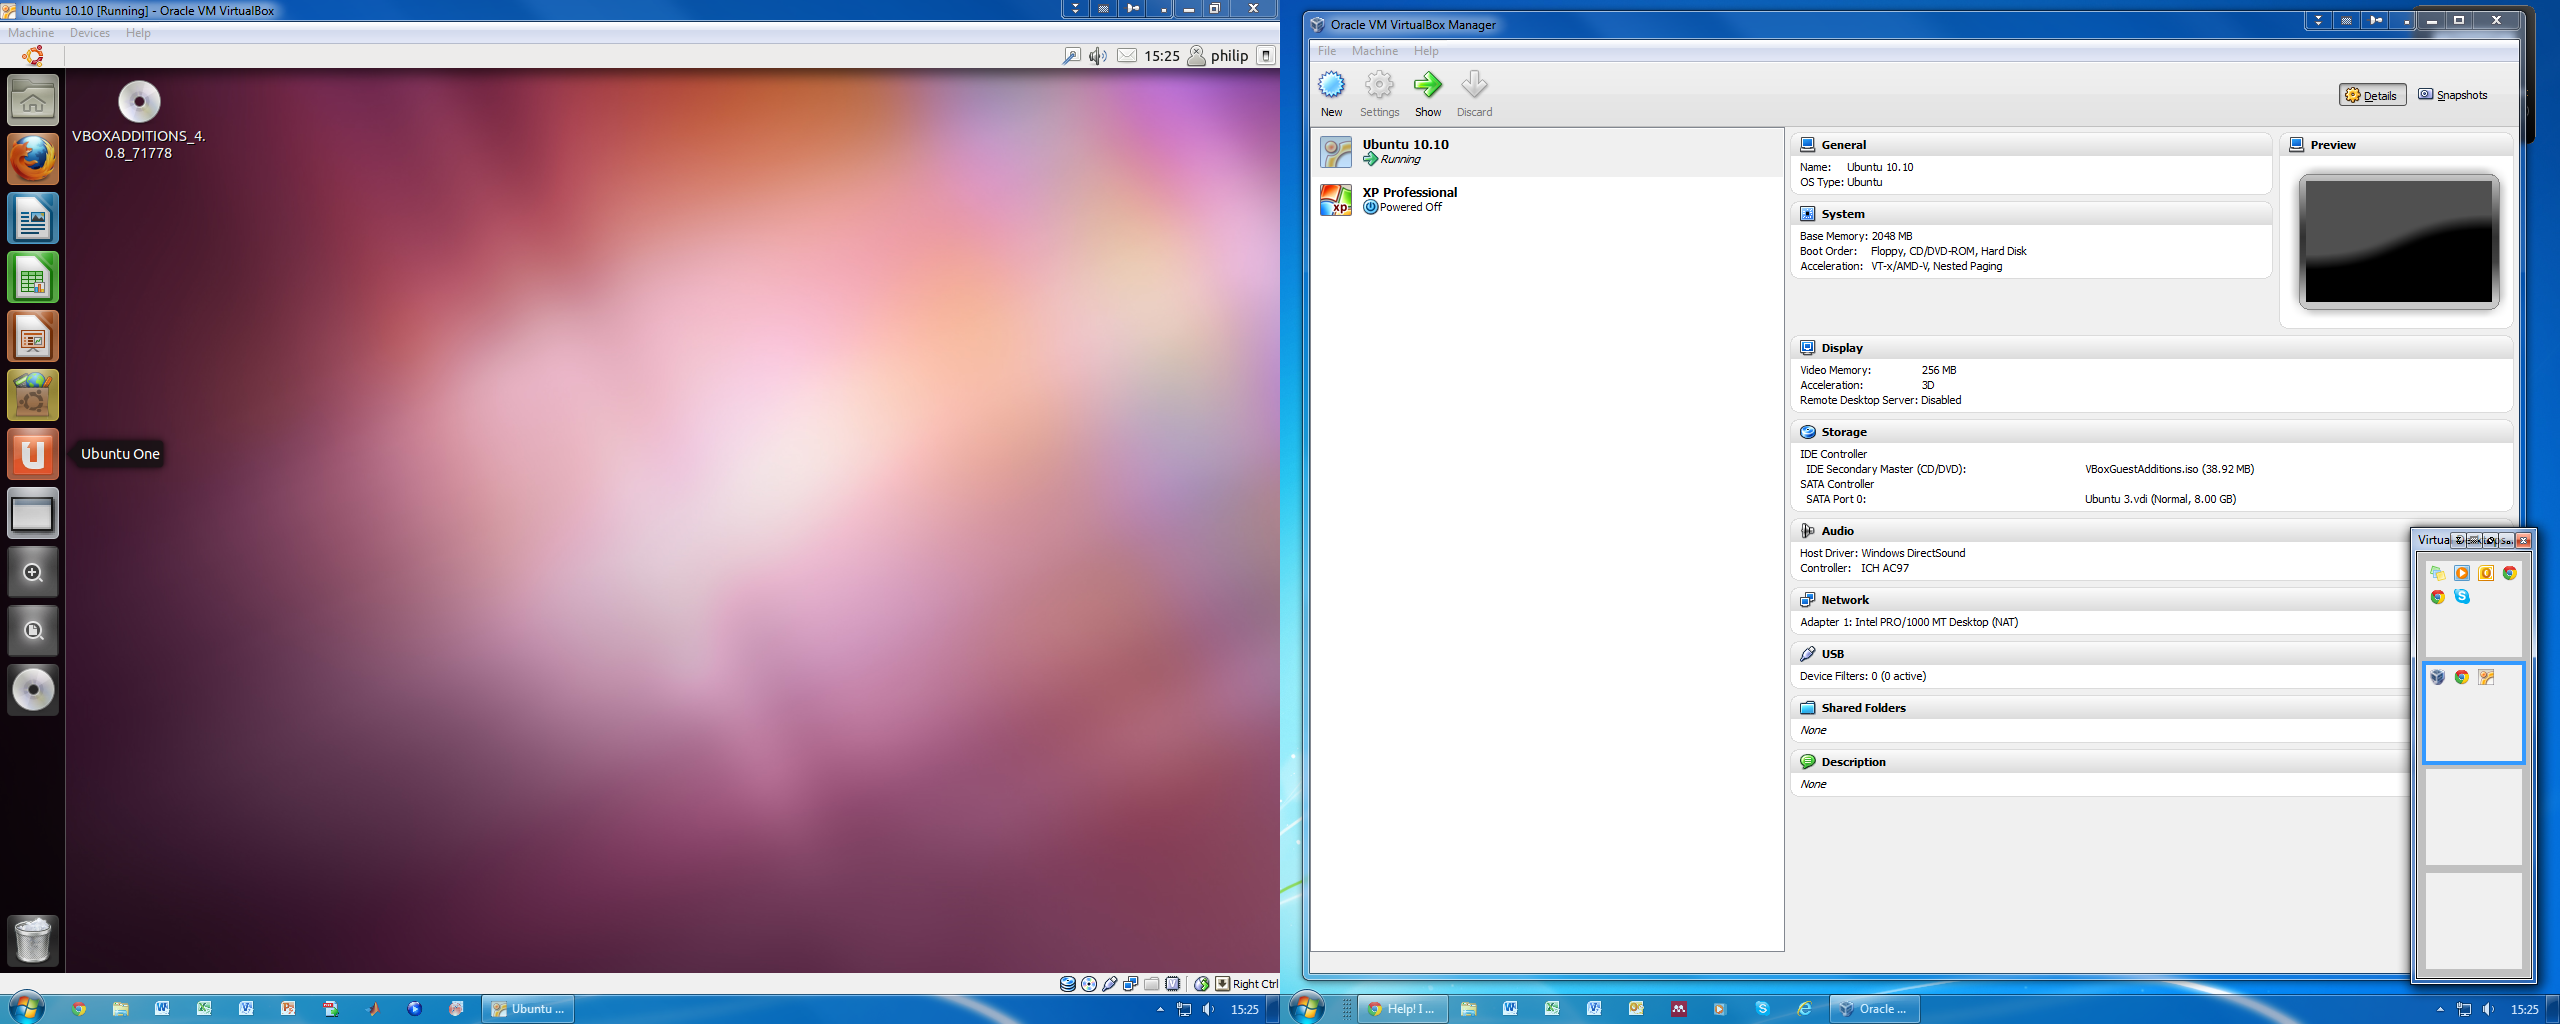Switch to Details view

click(2372, 95)
